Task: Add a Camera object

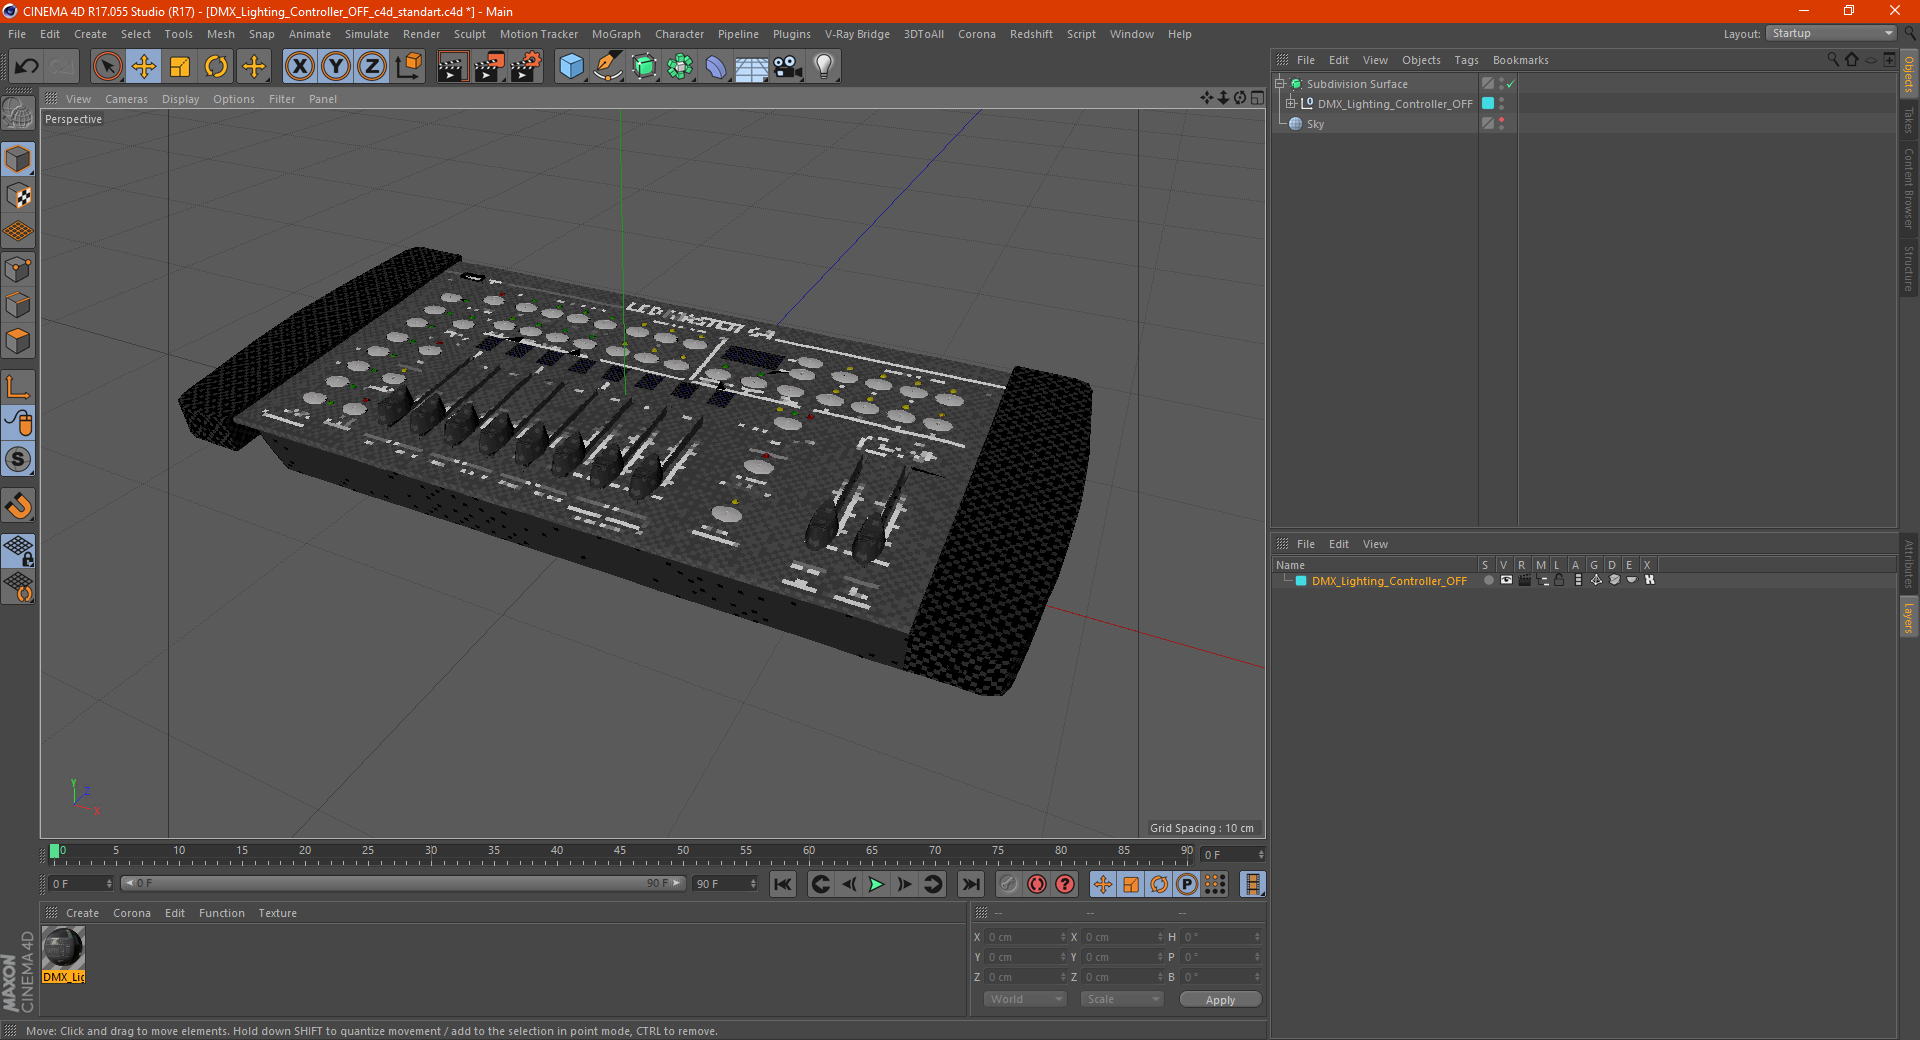Action: [x=788, y=67]
